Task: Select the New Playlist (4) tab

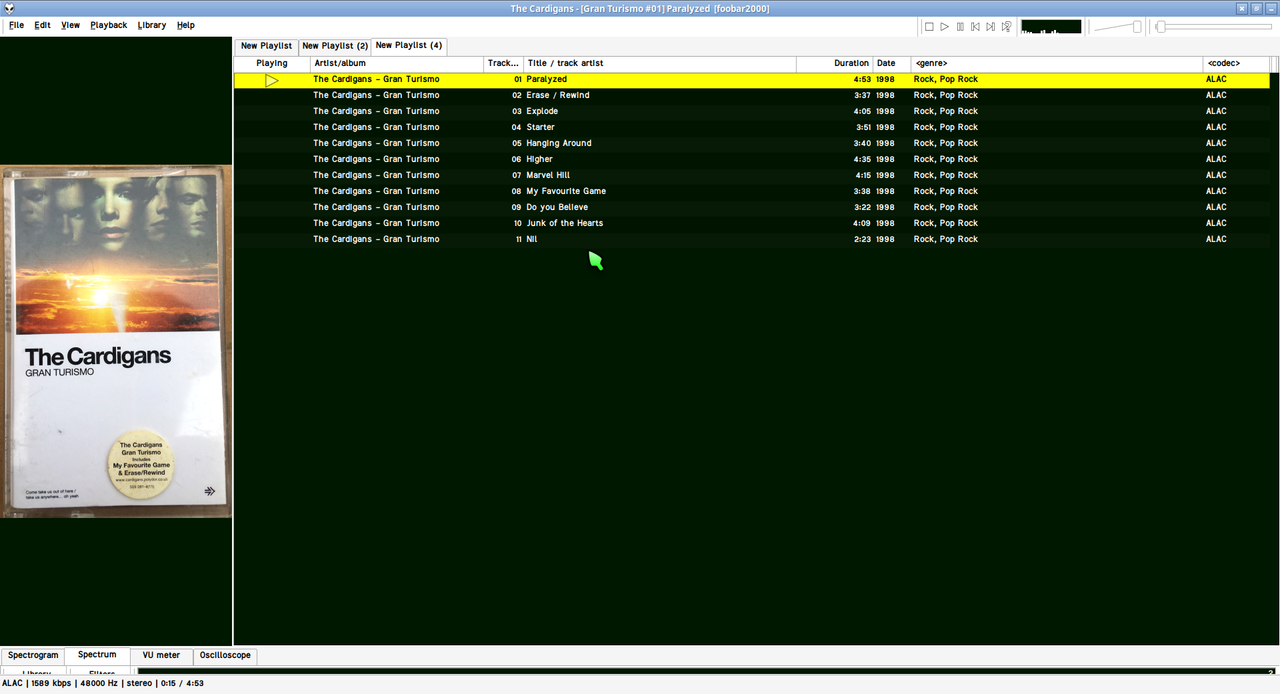Action: (409, 45)
